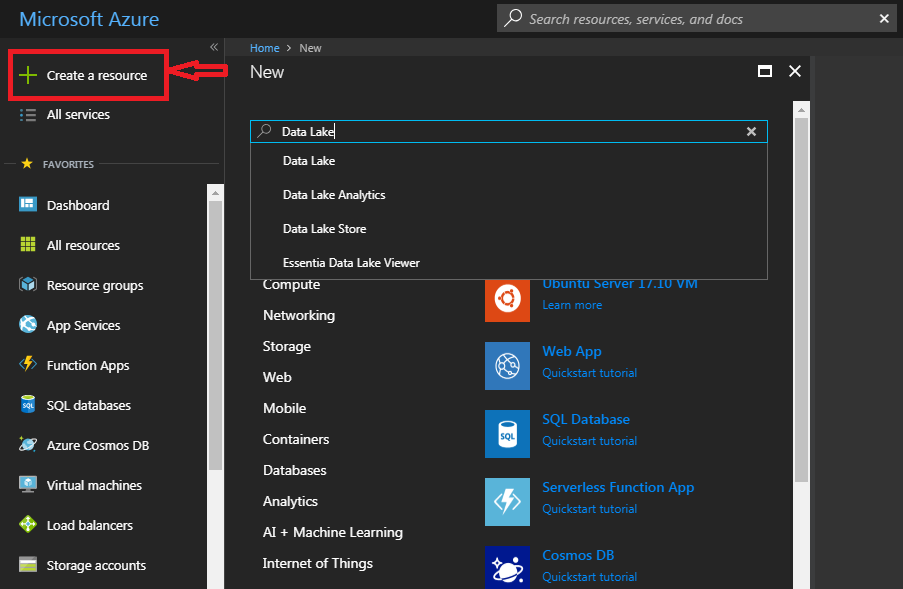Click the sidebar favorites scrollbar thumb
The height and width of the screenshot is (589, 903).
215,336
